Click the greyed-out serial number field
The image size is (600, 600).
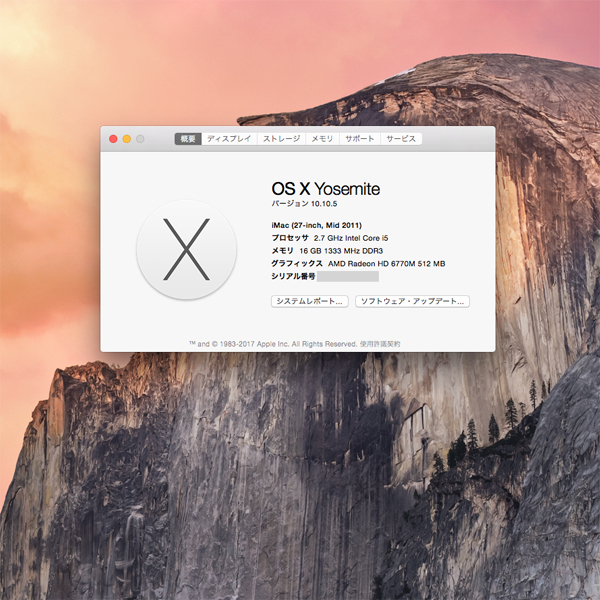click(x=348, y=276)
